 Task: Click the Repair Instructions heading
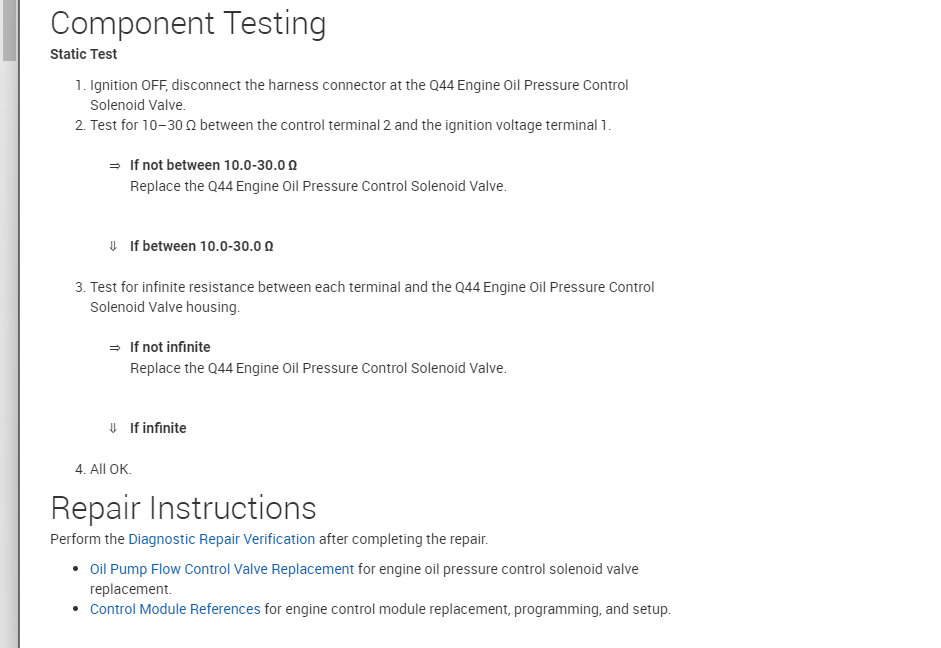[183, 508]
